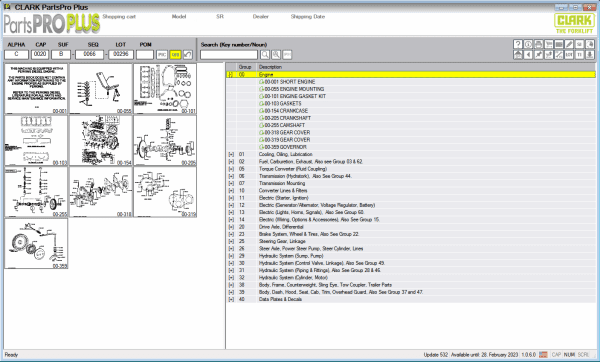Screen dimensions: 600x362
Task: Click the pushpin icon
Action: 538,55
